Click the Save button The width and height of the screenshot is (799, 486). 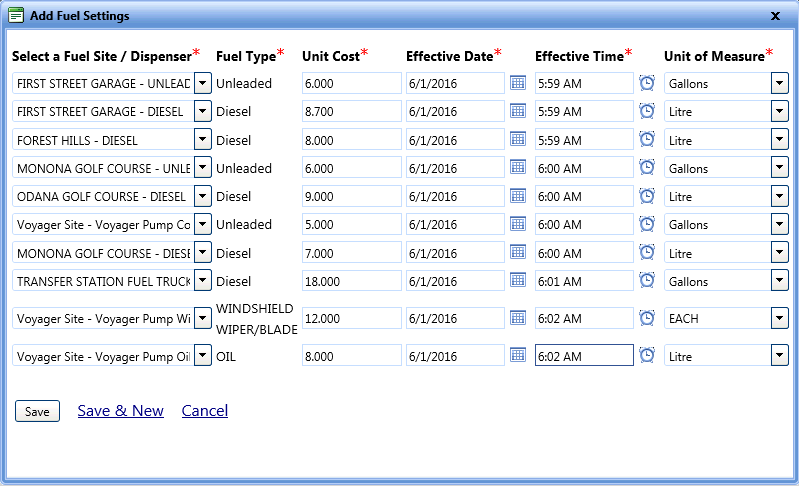click(37, 411)
